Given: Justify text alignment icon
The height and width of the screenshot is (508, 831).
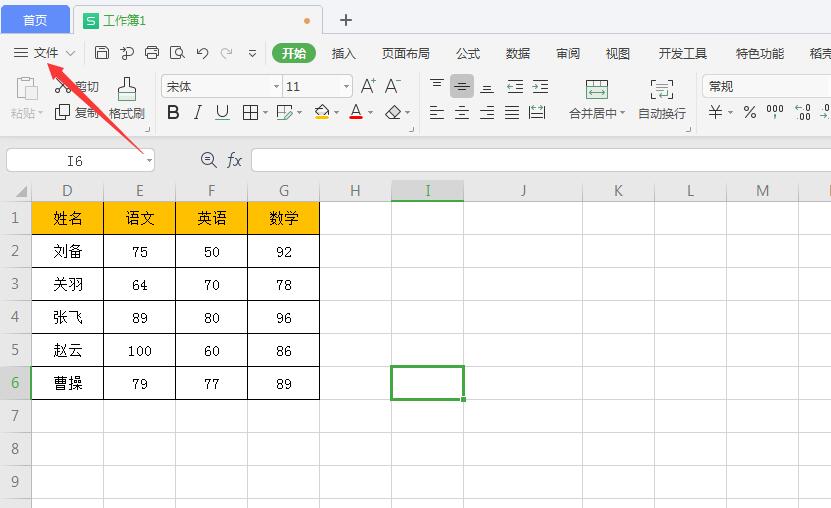Looking at the screenshot, I should [512, 112].
